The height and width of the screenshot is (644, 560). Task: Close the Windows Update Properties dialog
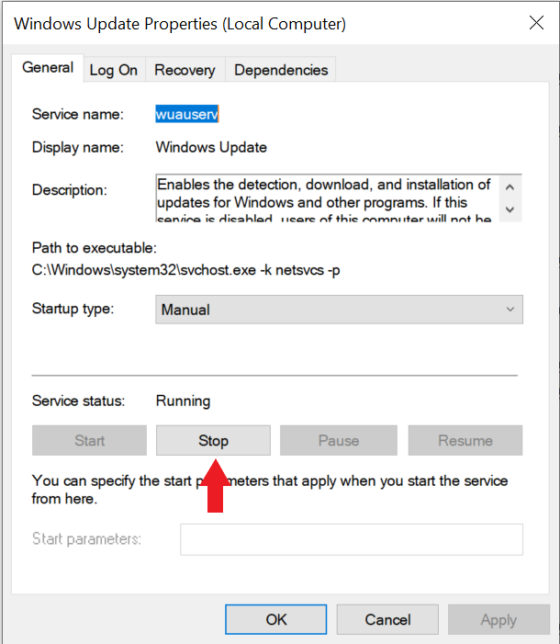[536, 23]
